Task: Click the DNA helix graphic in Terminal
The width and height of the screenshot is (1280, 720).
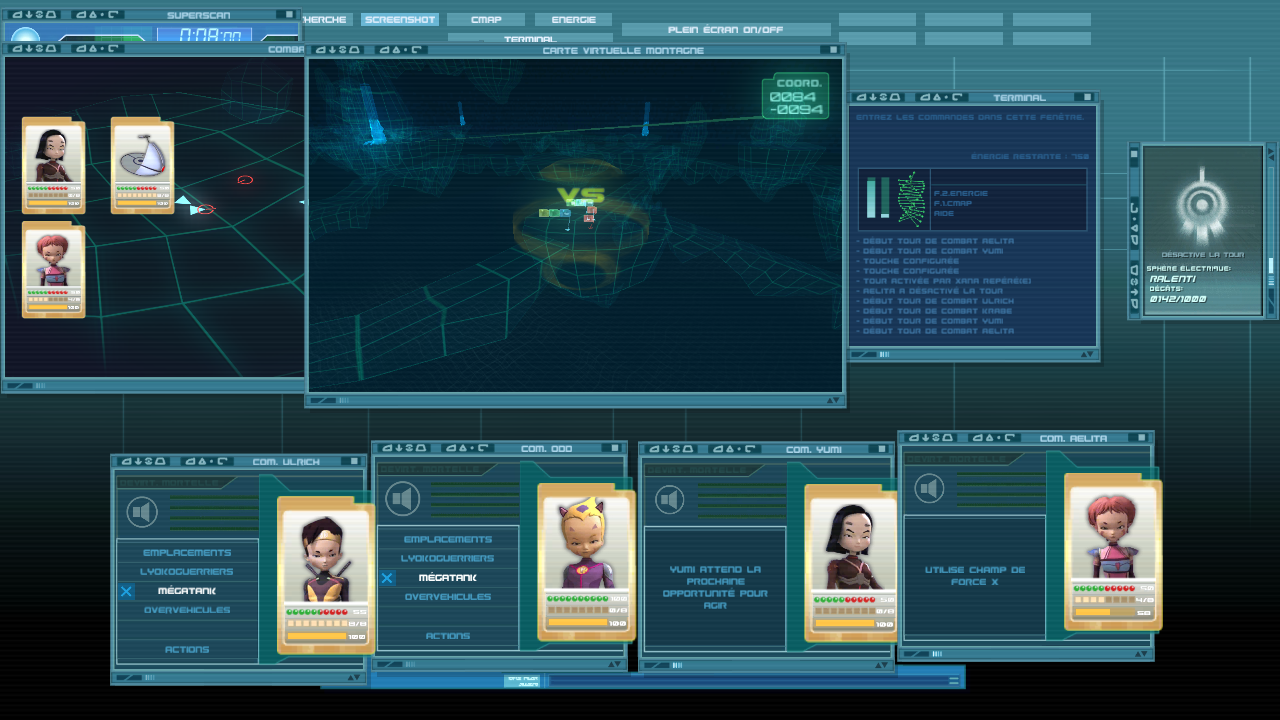Action: 910,198
